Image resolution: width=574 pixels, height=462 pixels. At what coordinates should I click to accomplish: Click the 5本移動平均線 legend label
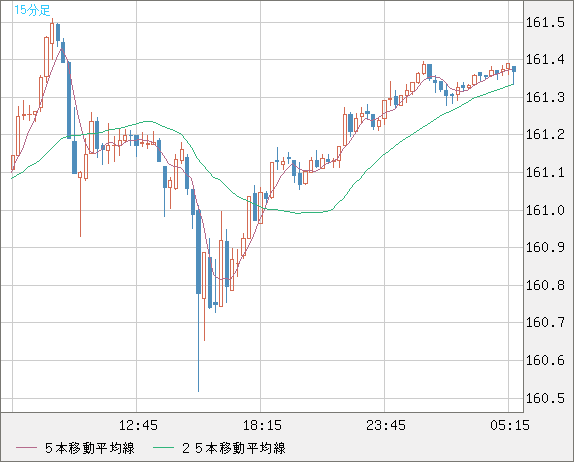(x=90, y=448)
